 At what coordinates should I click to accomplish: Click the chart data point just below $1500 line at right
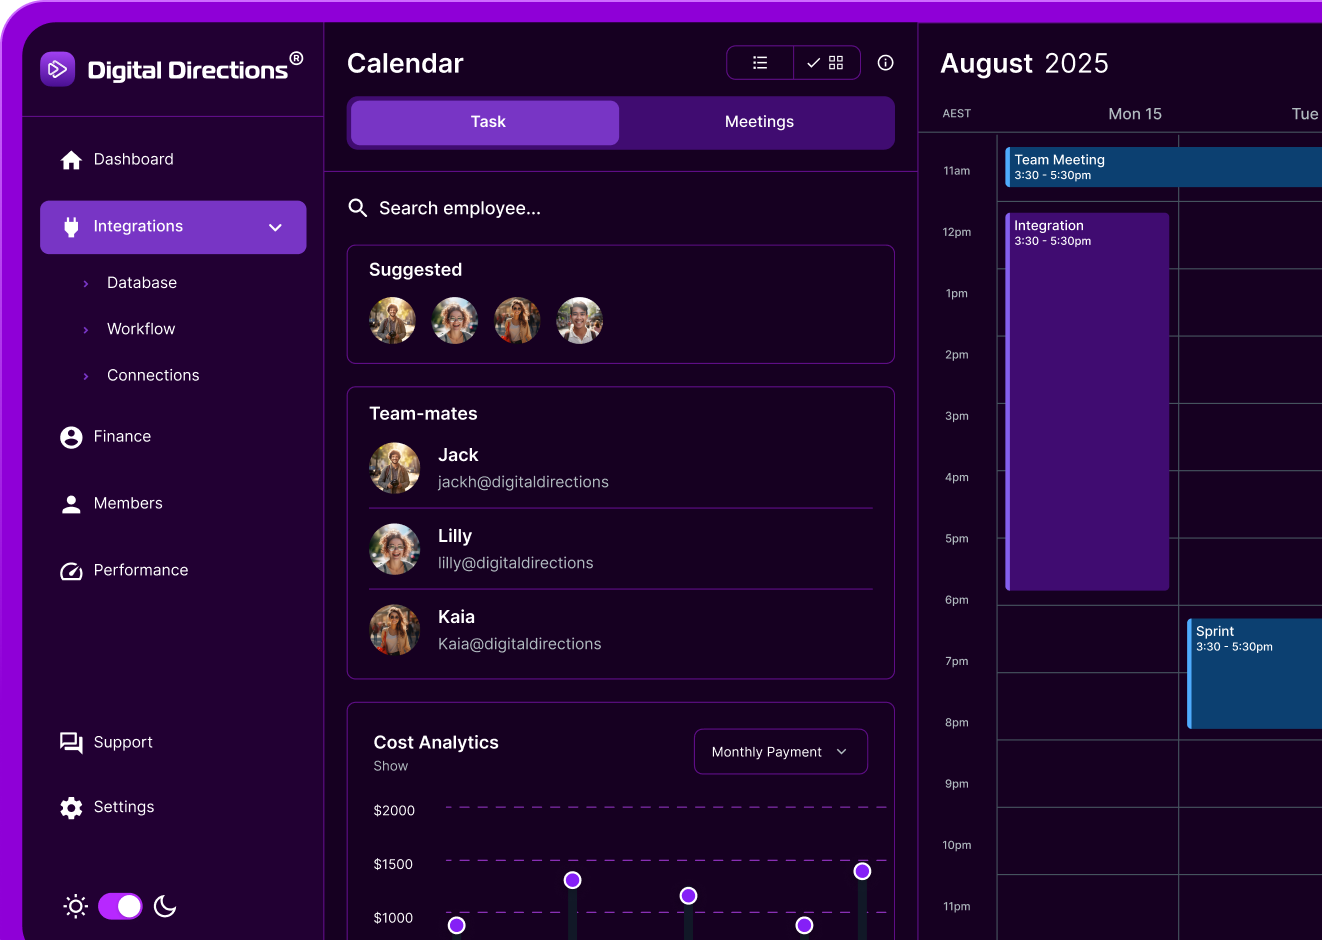862,871
